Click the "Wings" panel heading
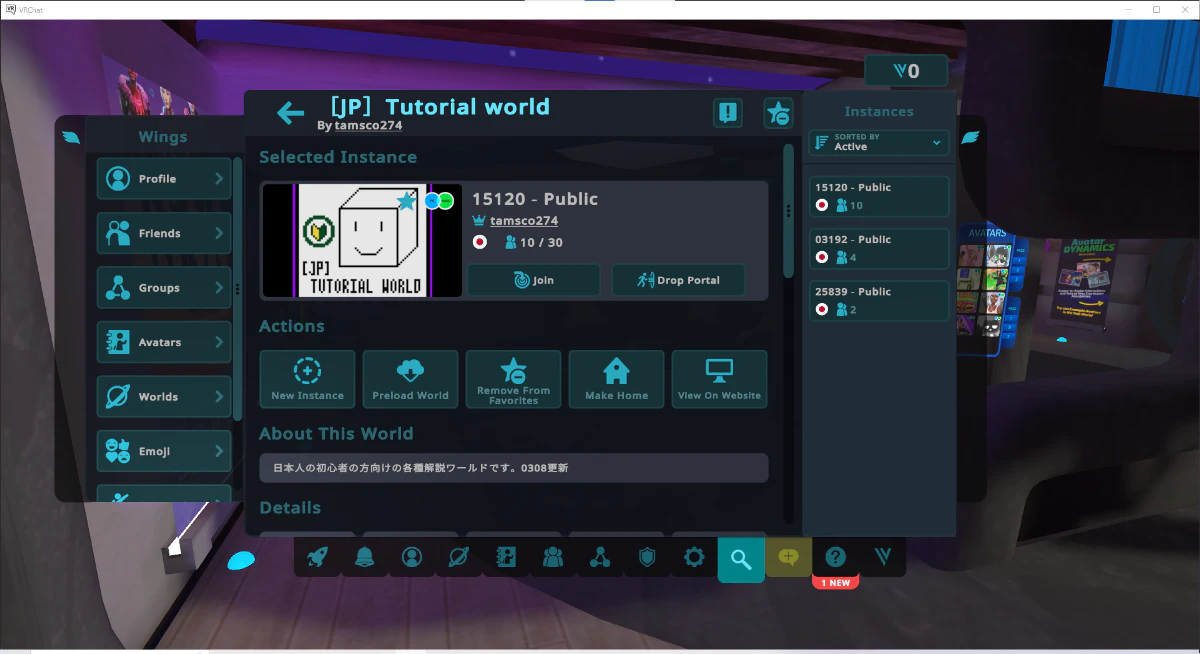Screen dimensions: 1200x654 (x=163, y=137)
